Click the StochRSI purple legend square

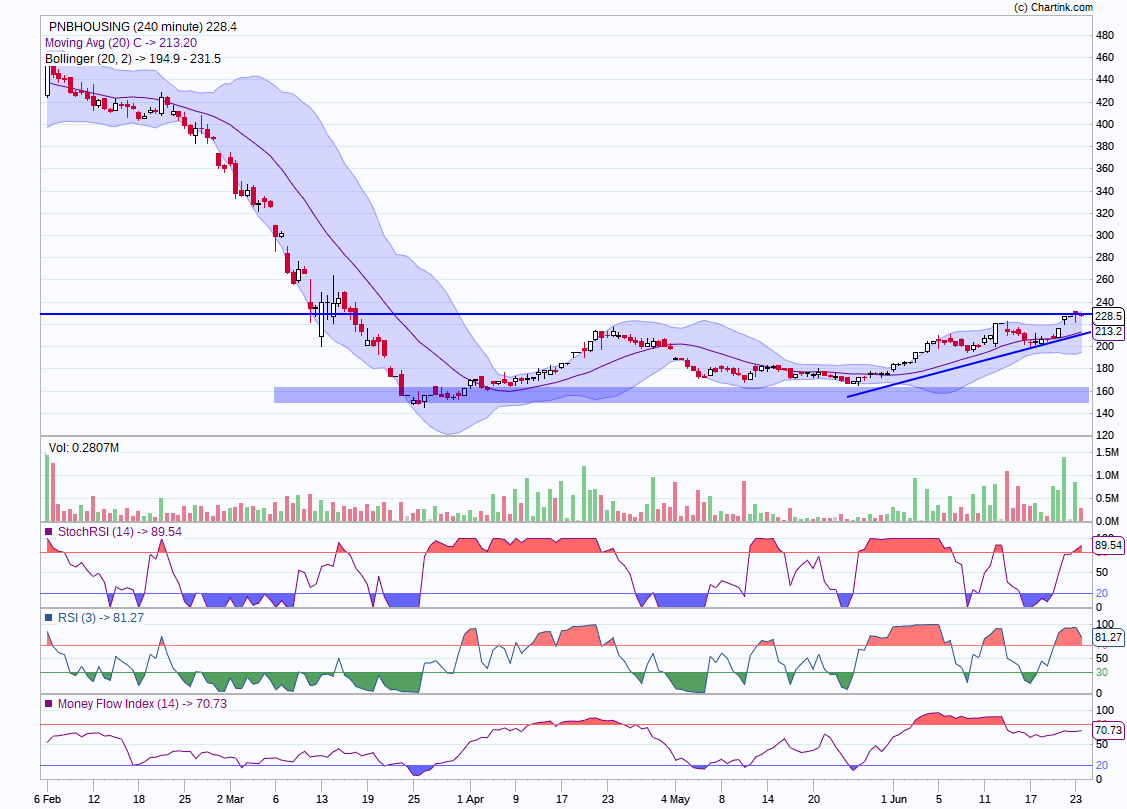pyautogui.click(x=49, y=532)
